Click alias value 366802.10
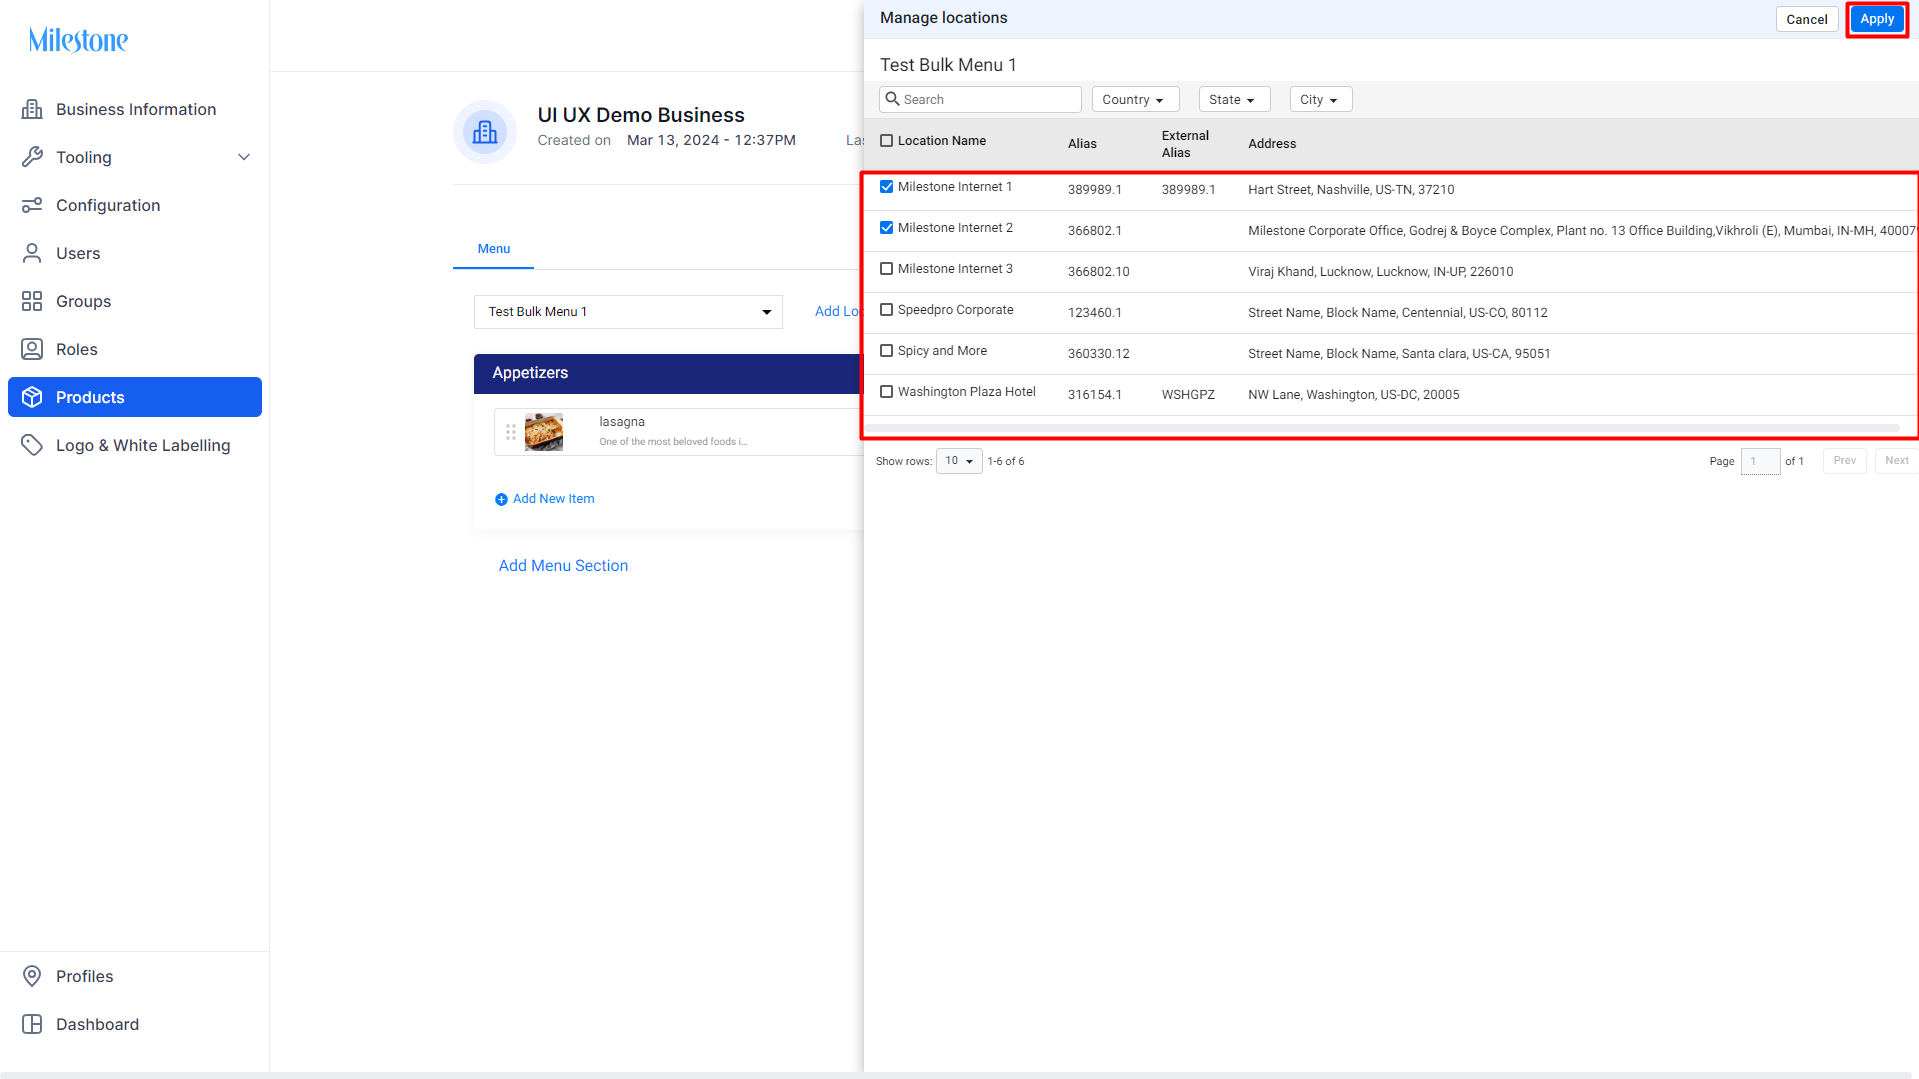Image resolution: width=1919 pixels, height=1079 pixels. [x=1098, y=272]
